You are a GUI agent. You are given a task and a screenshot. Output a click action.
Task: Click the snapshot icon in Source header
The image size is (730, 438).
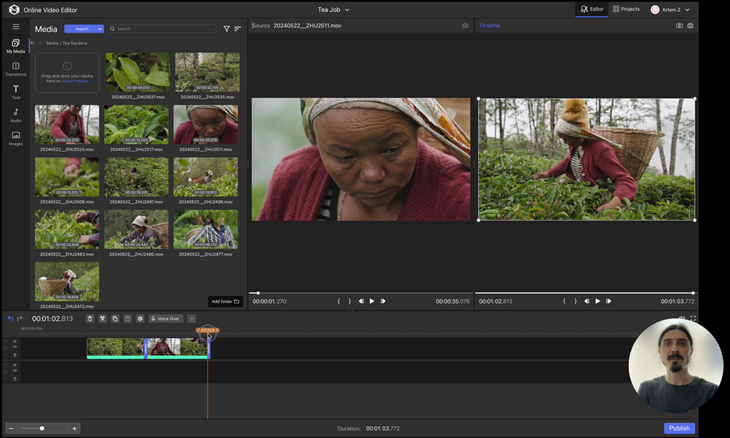465,26
